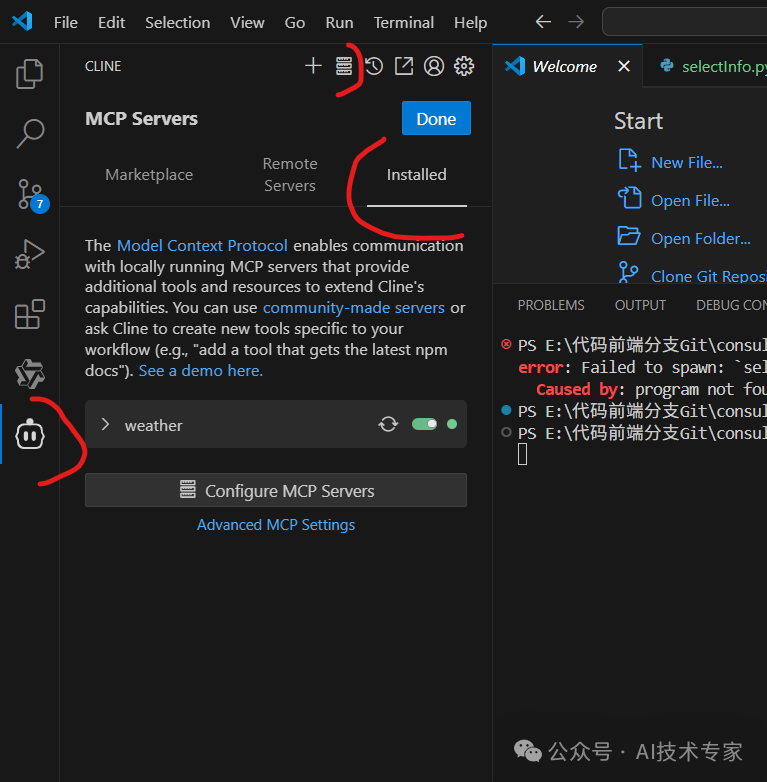Screen dimensions: 767x782
Task: Open Cline account icon
Action: [x=434, y=66]
